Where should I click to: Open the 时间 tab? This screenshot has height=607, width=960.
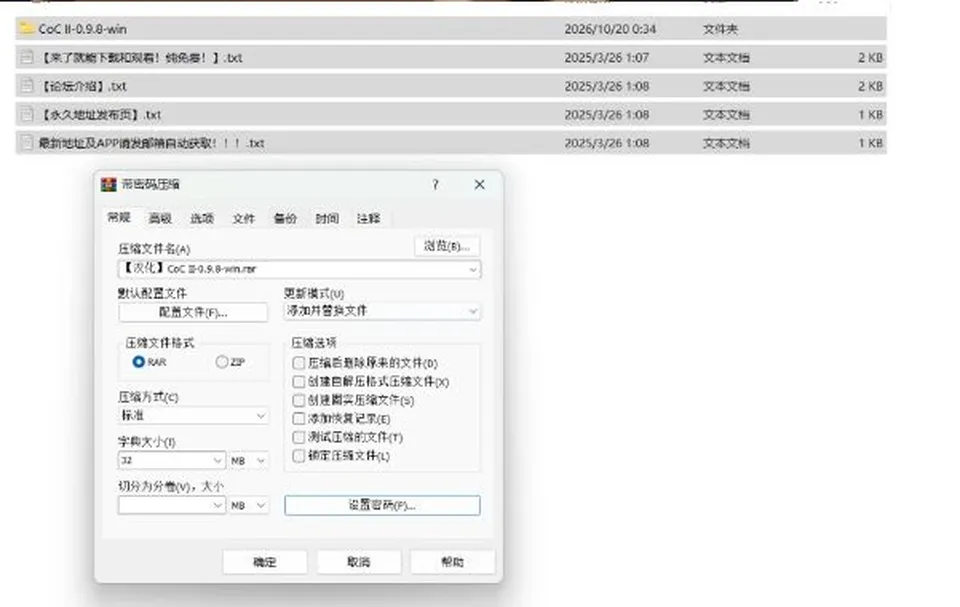click(x=326, y=219)
